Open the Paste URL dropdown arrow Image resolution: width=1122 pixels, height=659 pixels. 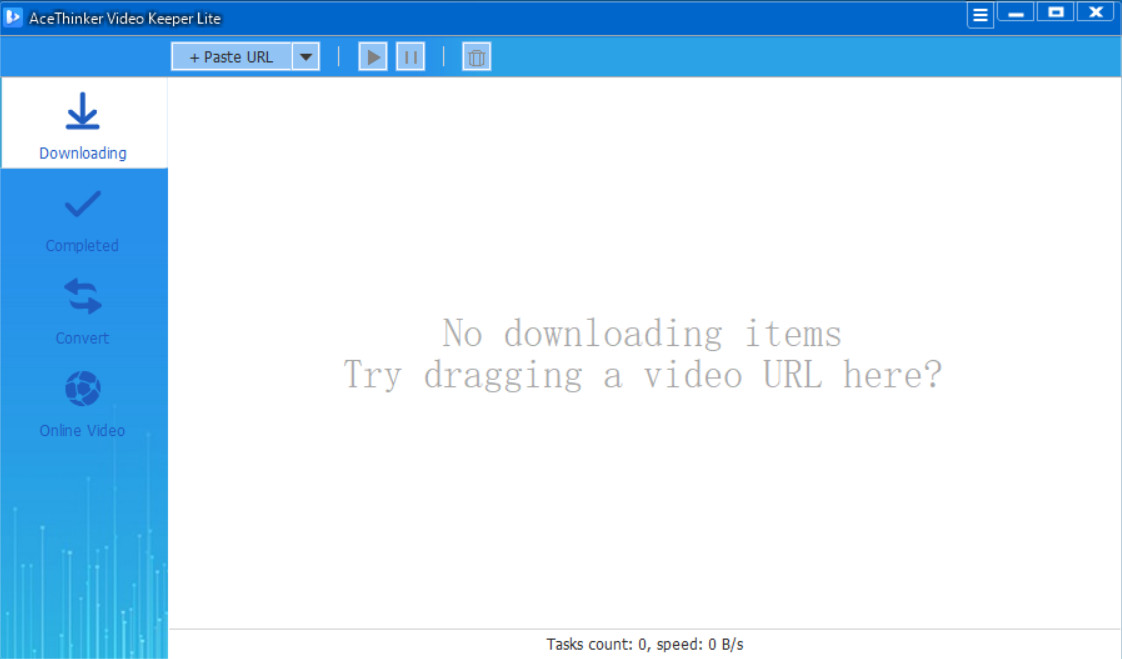point(306,57)
